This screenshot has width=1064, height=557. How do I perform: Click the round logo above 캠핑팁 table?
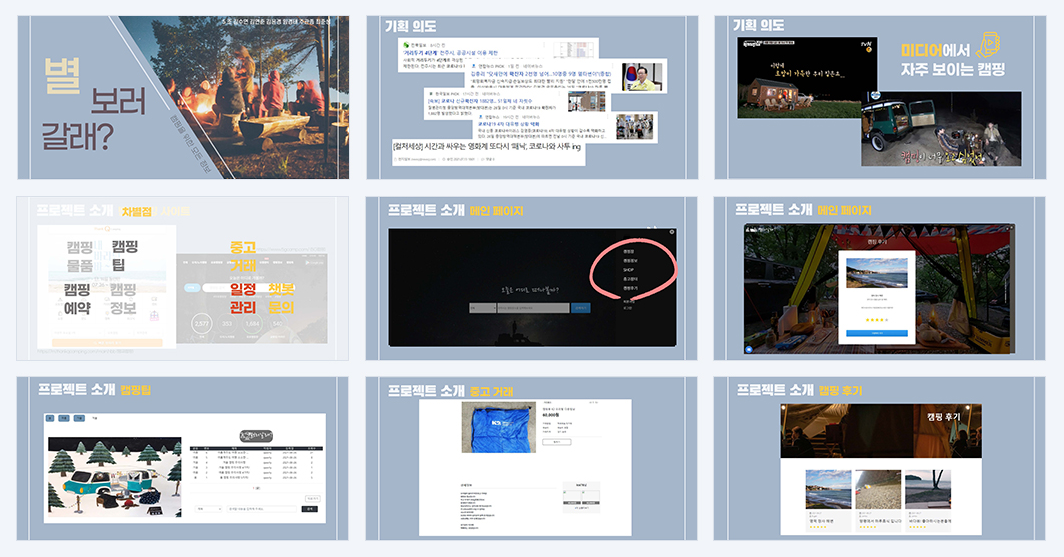pyautogui.click(x=256, y=436)
